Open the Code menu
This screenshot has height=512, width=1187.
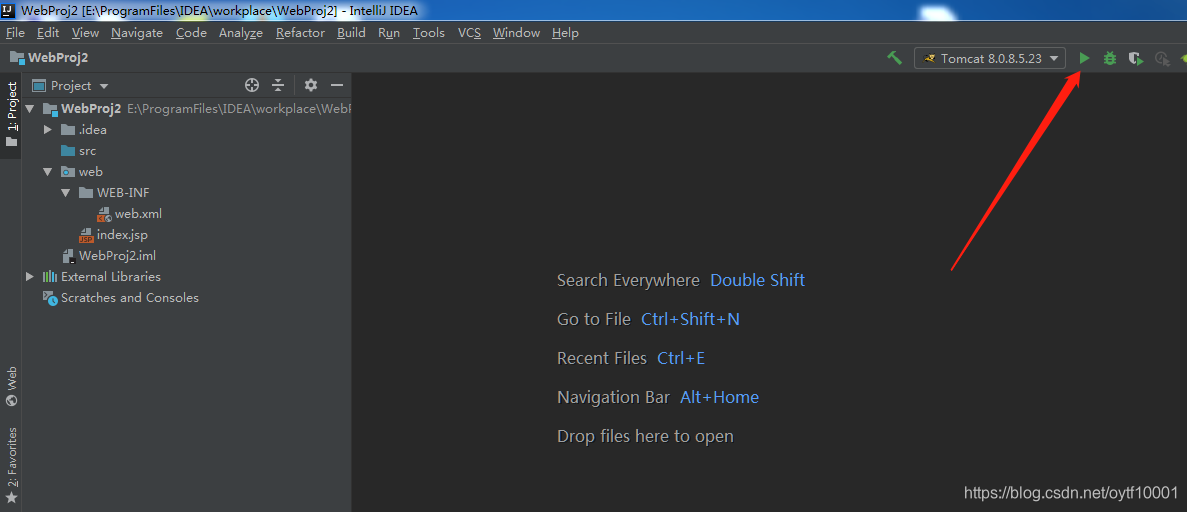coord(192,33)
